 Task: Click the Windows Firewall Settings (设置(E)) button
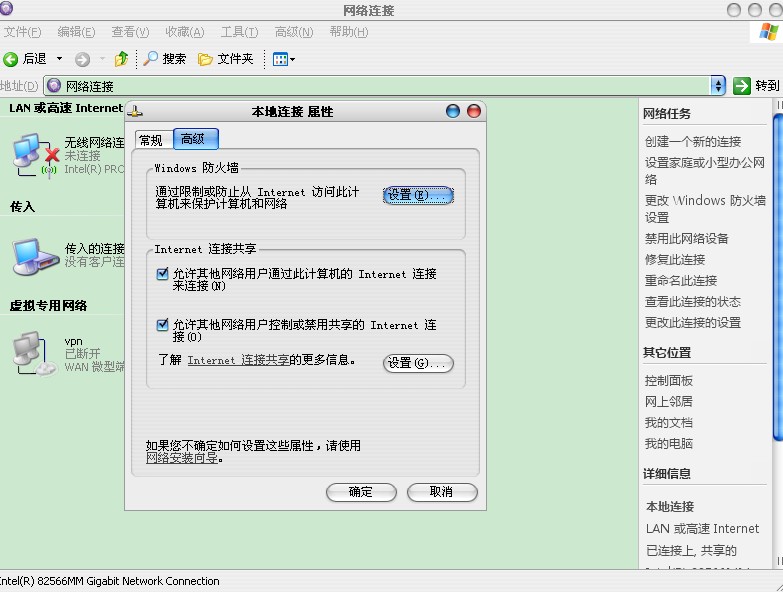tap(418, 195)
